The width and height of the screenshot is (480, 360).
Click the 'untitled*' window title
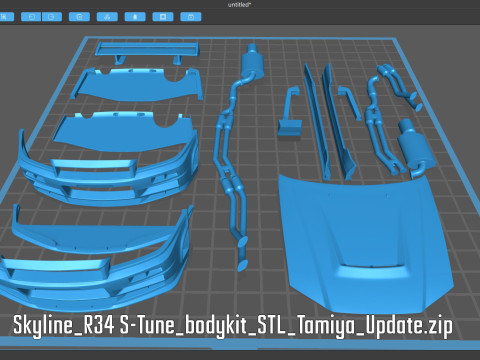coord(239,5)
